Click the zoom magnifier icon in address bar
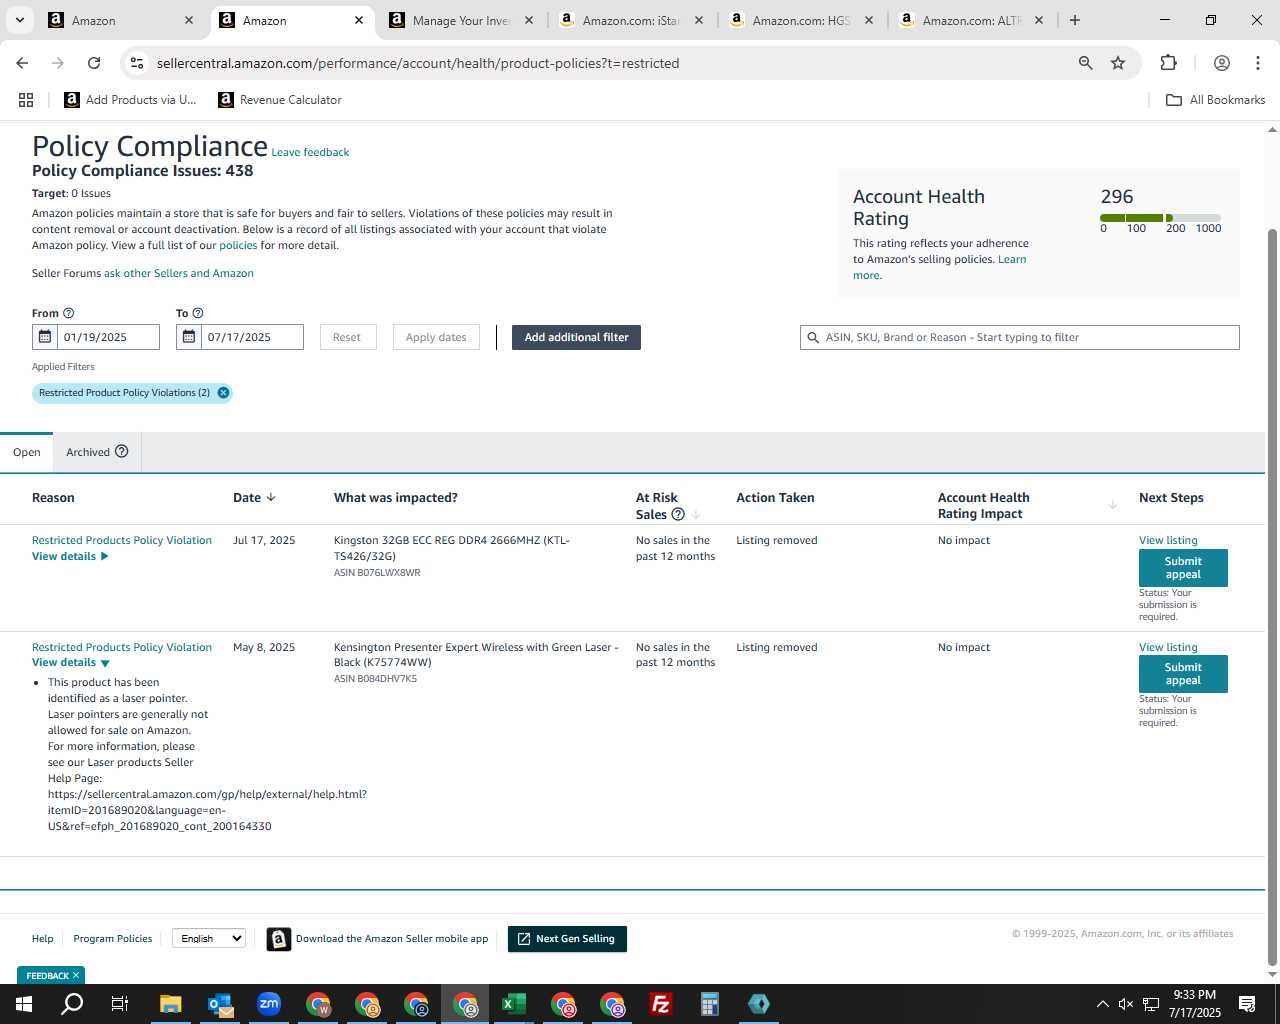The height and width of the screenshot is (1024, 1280). coord(1085,63)
